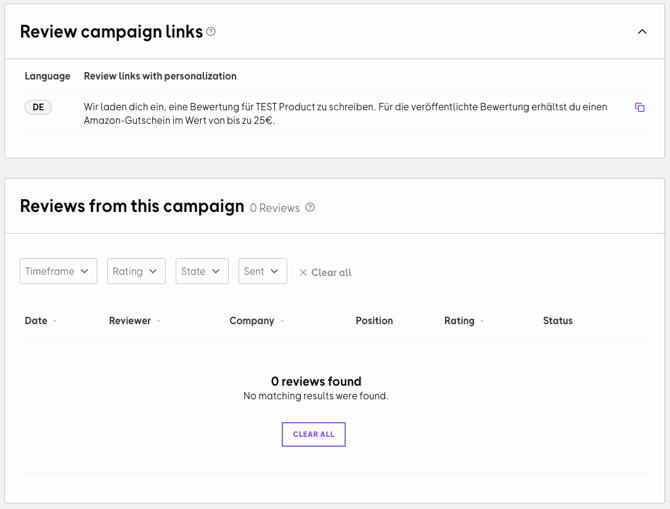Click the DE language badge
670x509 pixels.
point(38,107)
